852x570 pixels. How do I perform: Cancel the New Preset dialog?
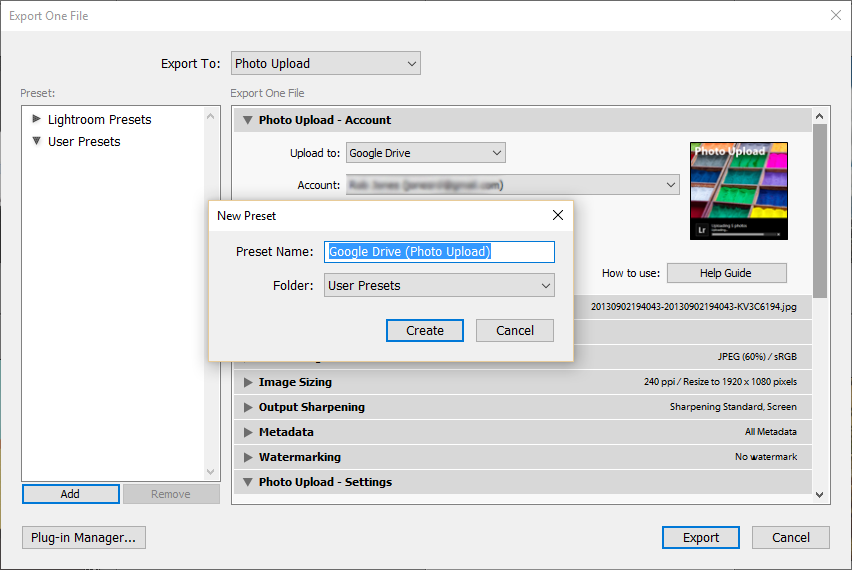tap(514, 331)
